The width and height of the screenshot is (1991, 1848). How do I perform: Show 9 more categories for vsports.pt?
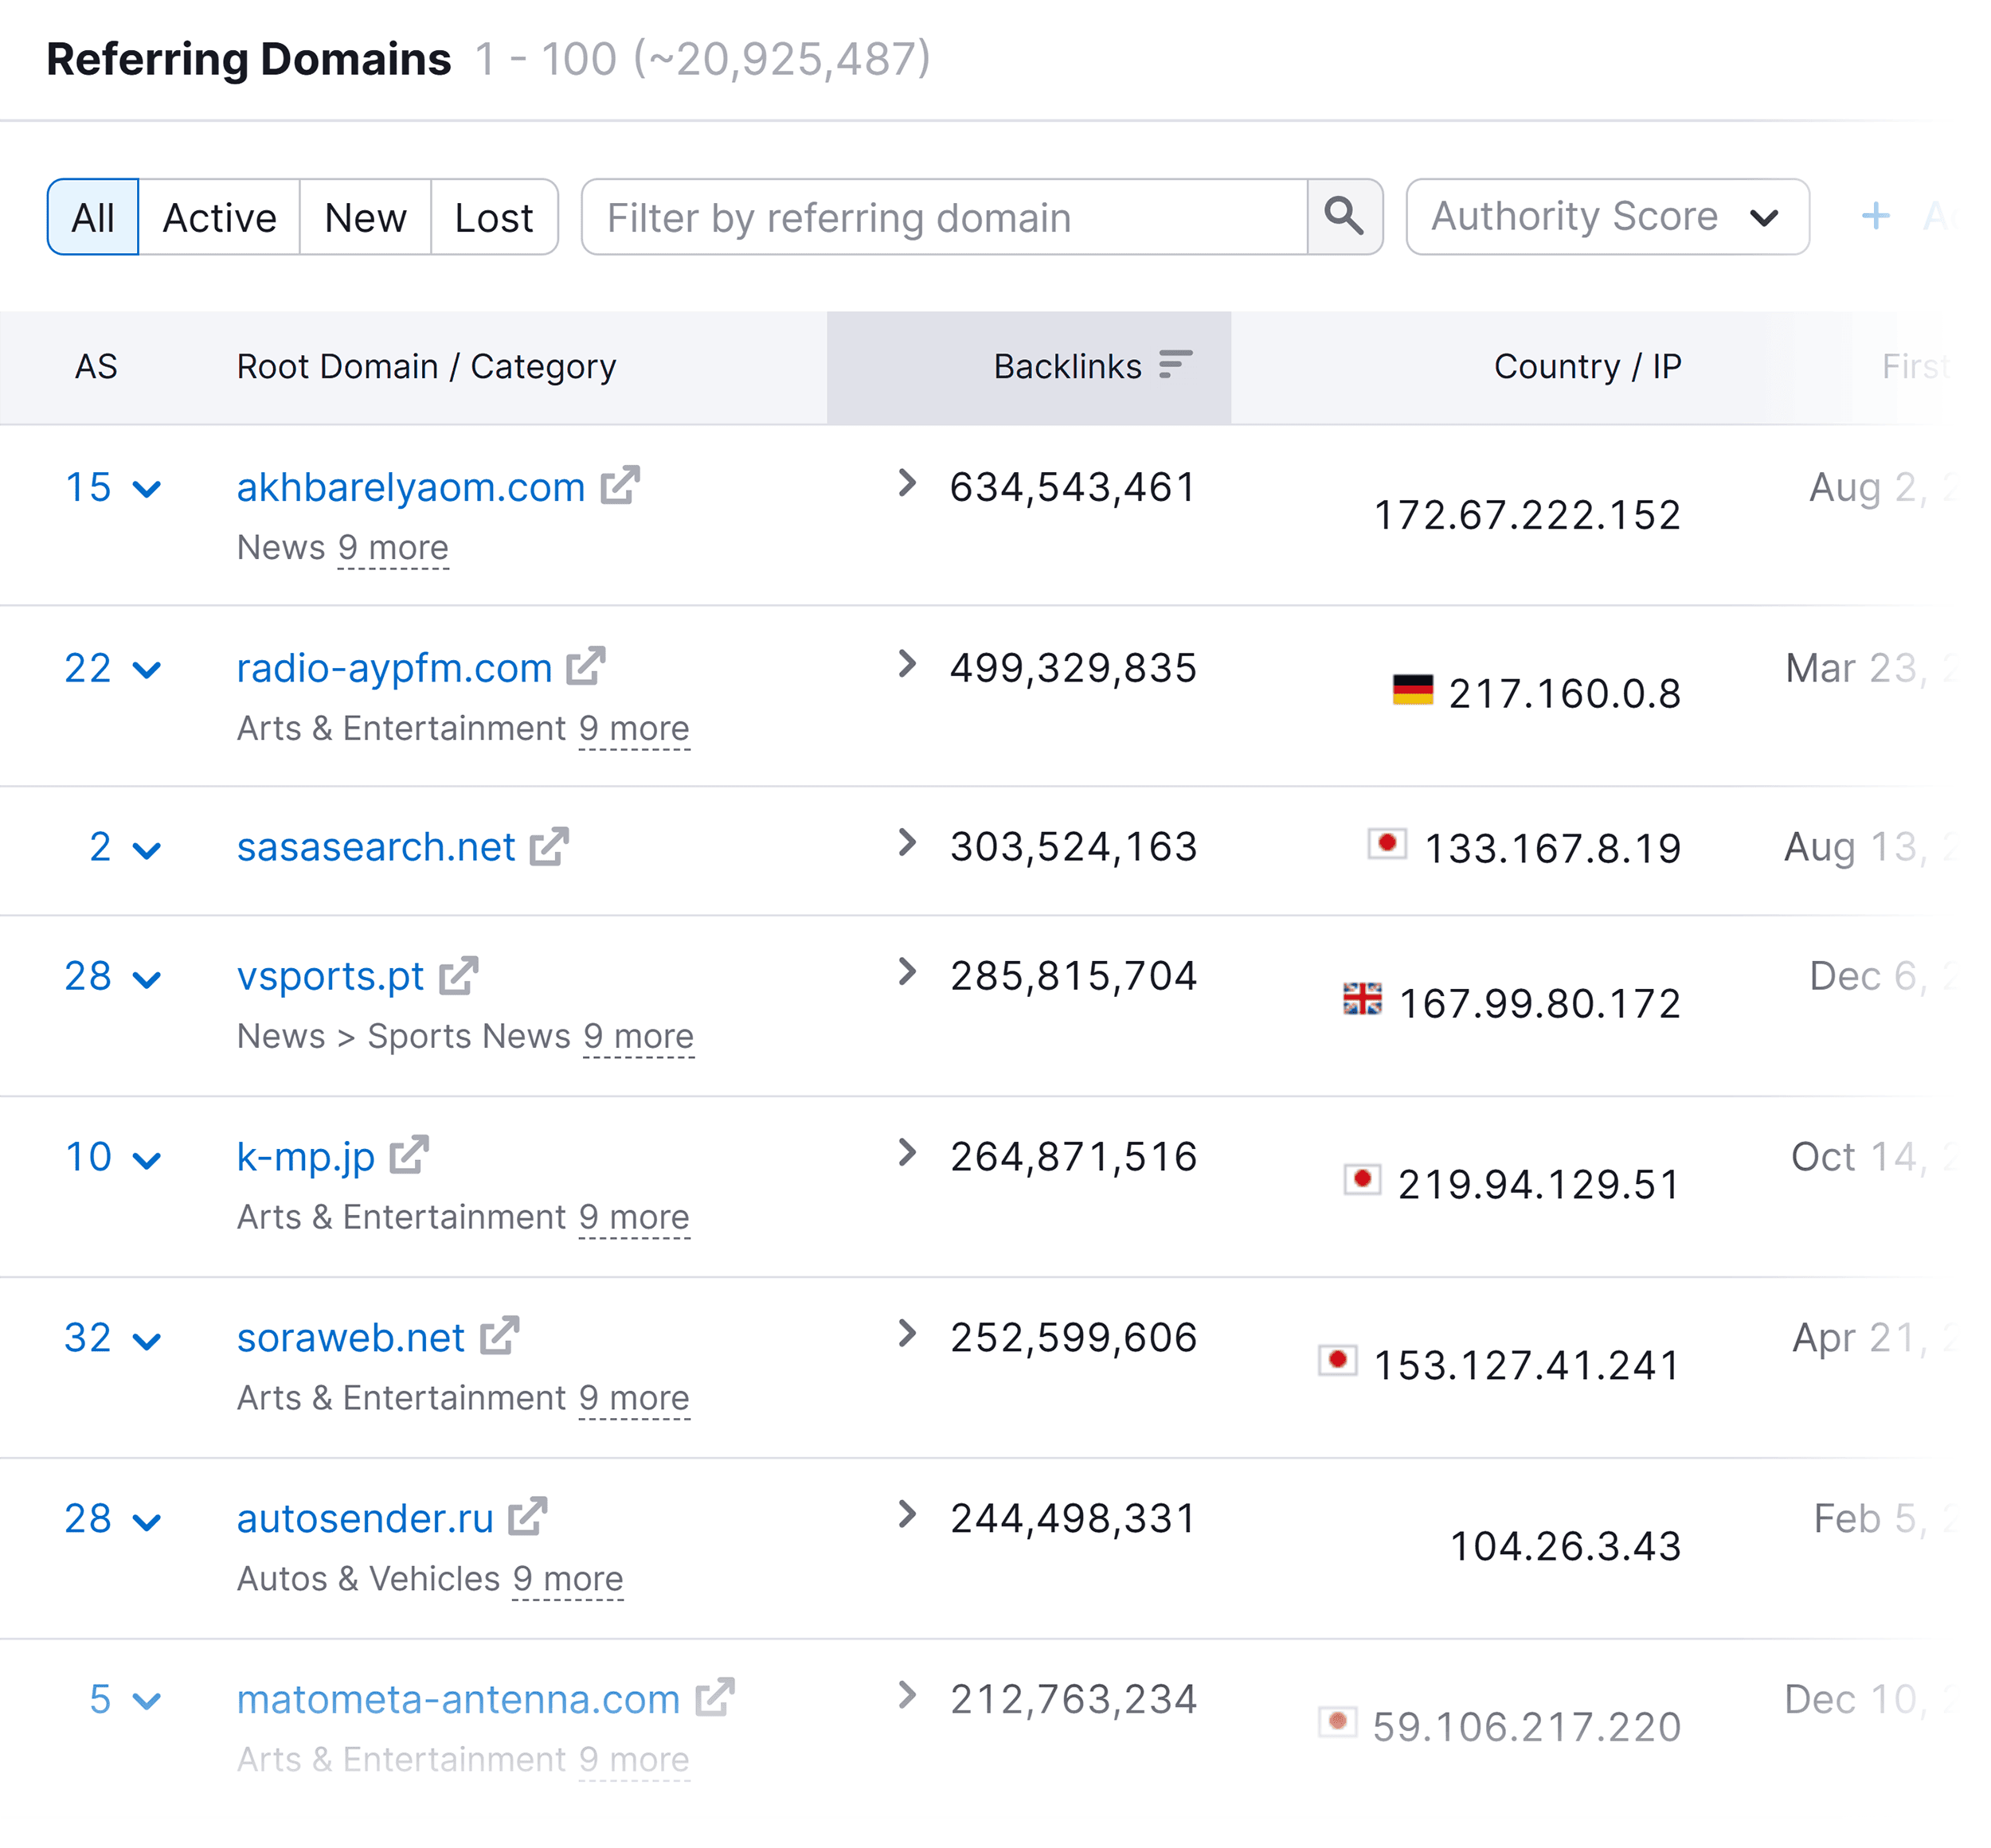coord(638,1036)
